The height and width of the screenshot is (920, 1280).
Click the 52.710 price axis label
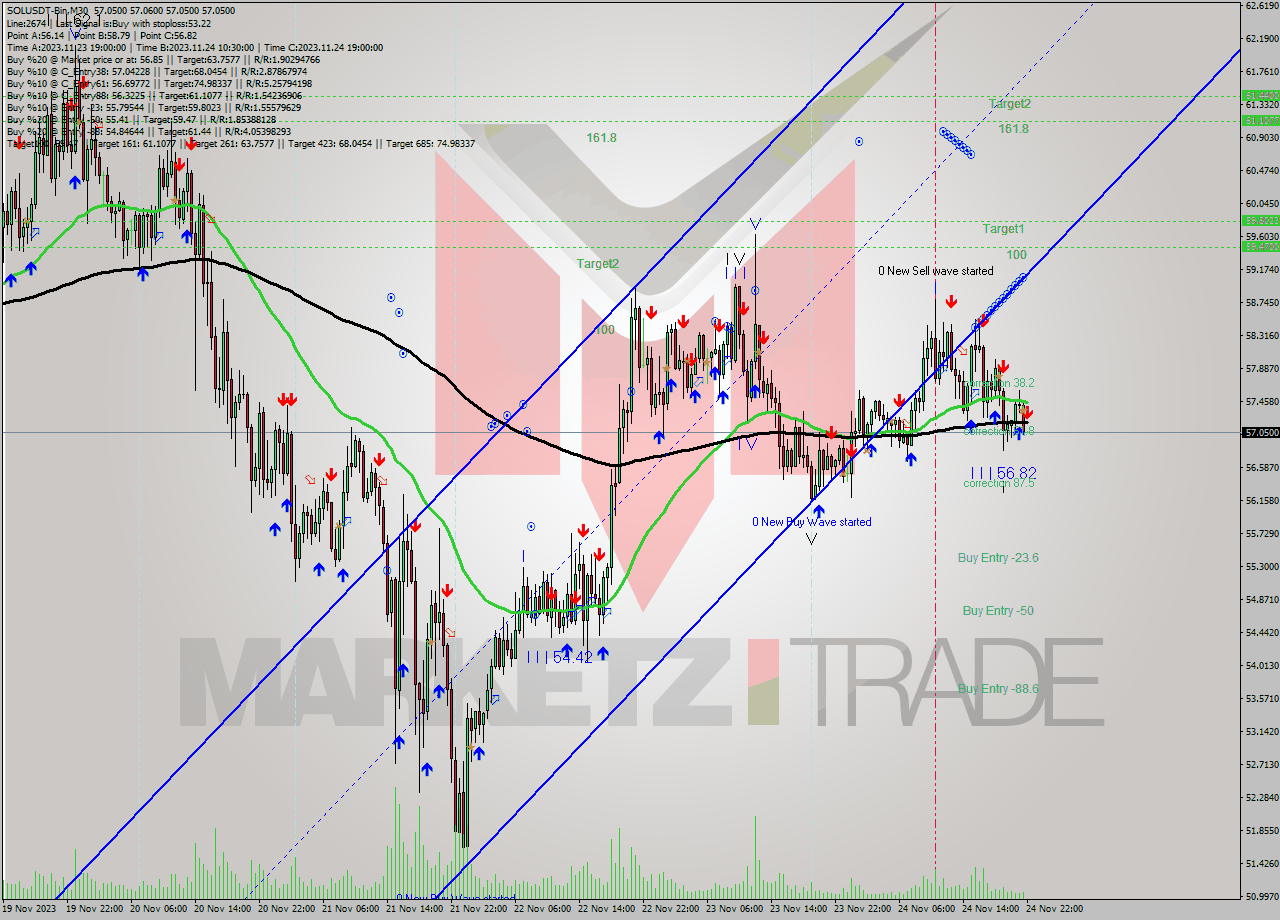click(1260, 764)
